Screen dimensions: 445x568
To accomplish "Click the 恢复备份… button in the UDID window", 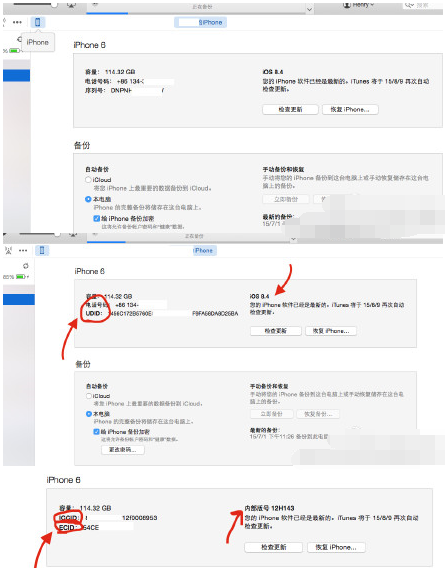I will pyautogui.click(x=318, y=414).
